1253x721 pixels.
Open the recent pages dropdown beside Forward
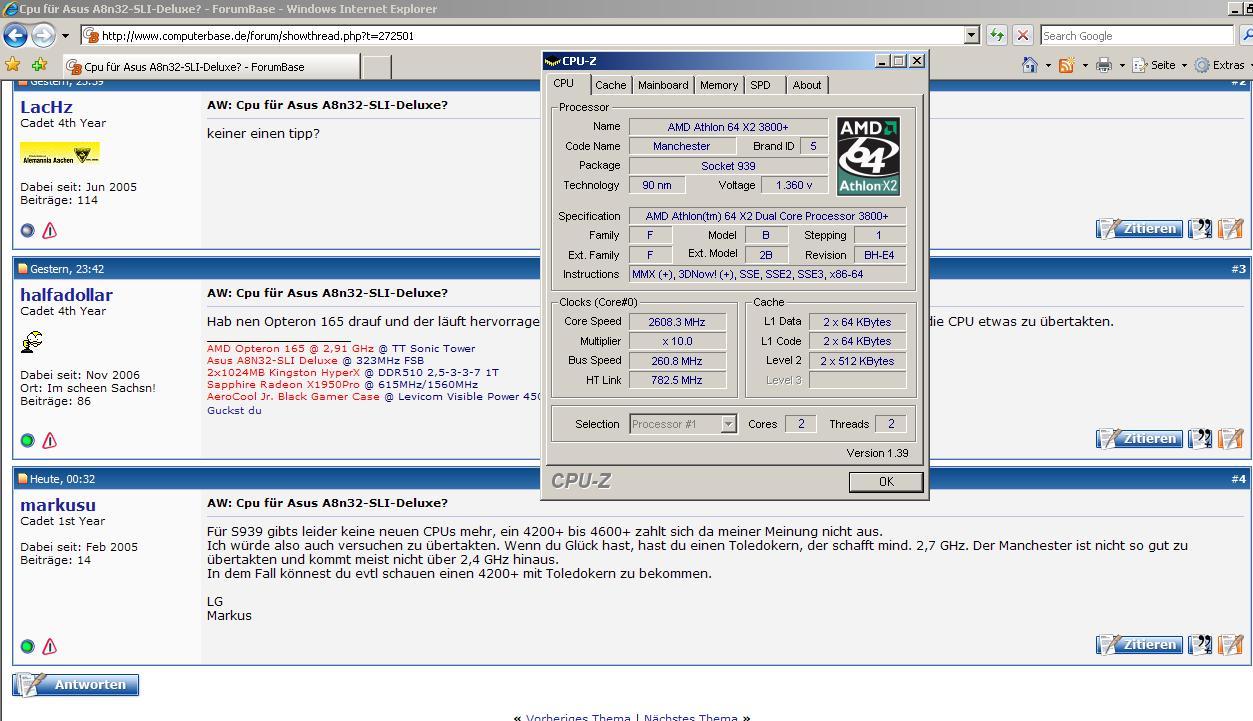tap(65, 36)
